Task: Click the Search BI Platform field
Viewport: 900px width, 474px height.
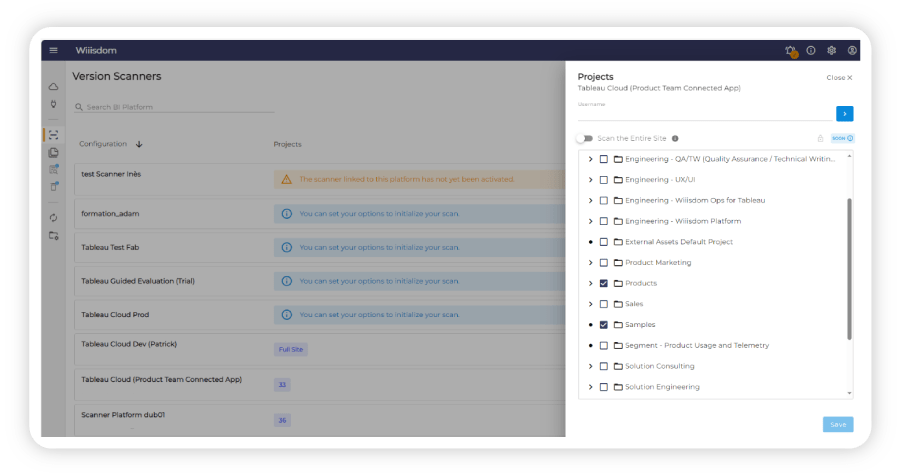Action: point(174,107)
